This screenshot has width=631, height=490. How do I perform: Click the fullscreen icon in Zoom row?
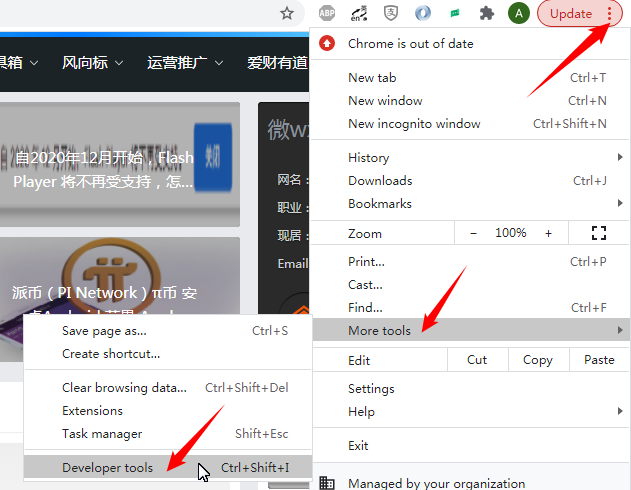click(599, 232)
